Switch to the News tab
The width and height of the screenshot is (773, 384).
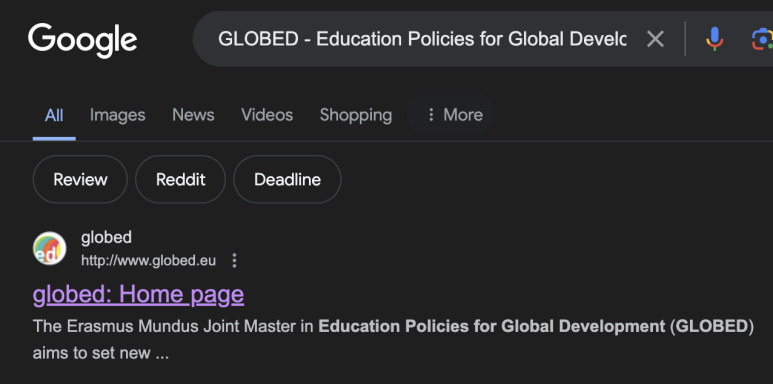tap(193, 115)
